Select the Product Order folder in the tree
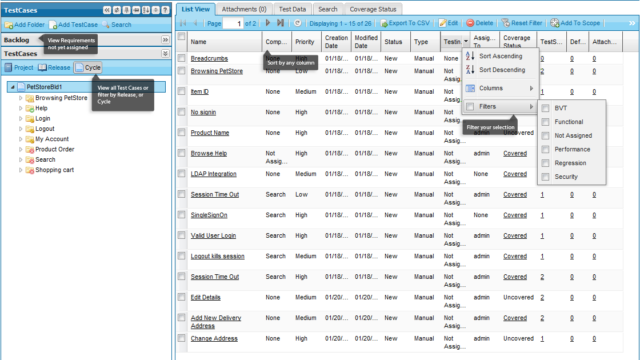This screenshot has height=360, width=640. [x=55, y=149]
